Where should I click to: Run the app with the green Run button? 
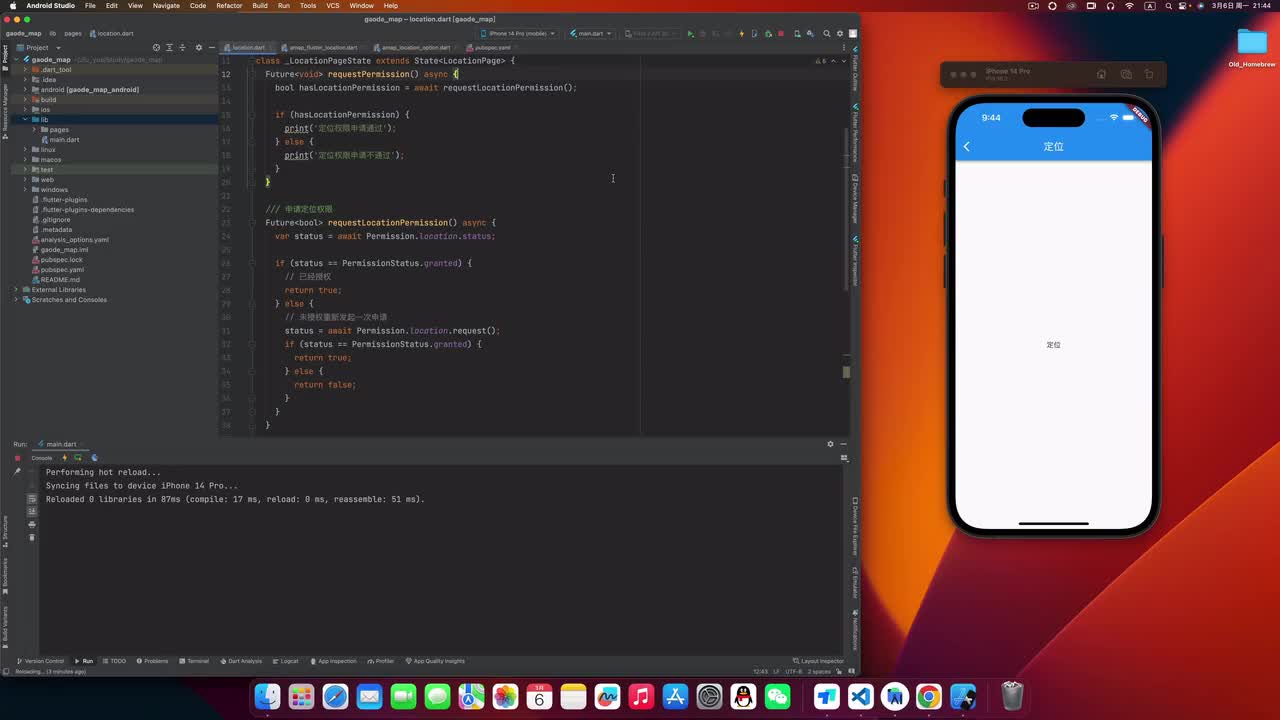(x=691, y=34)
